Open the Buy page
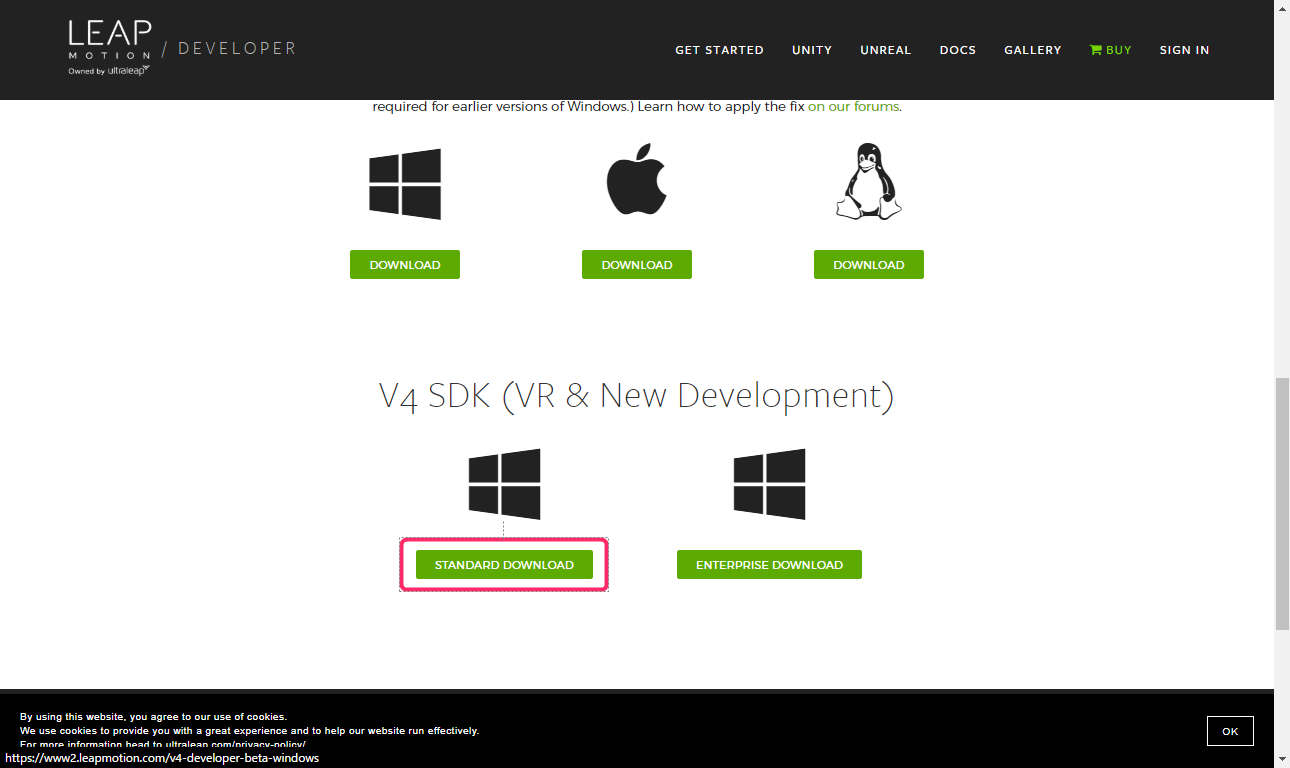The width and height of the screenshot is (1290, 768). [x=1111, y=50]
